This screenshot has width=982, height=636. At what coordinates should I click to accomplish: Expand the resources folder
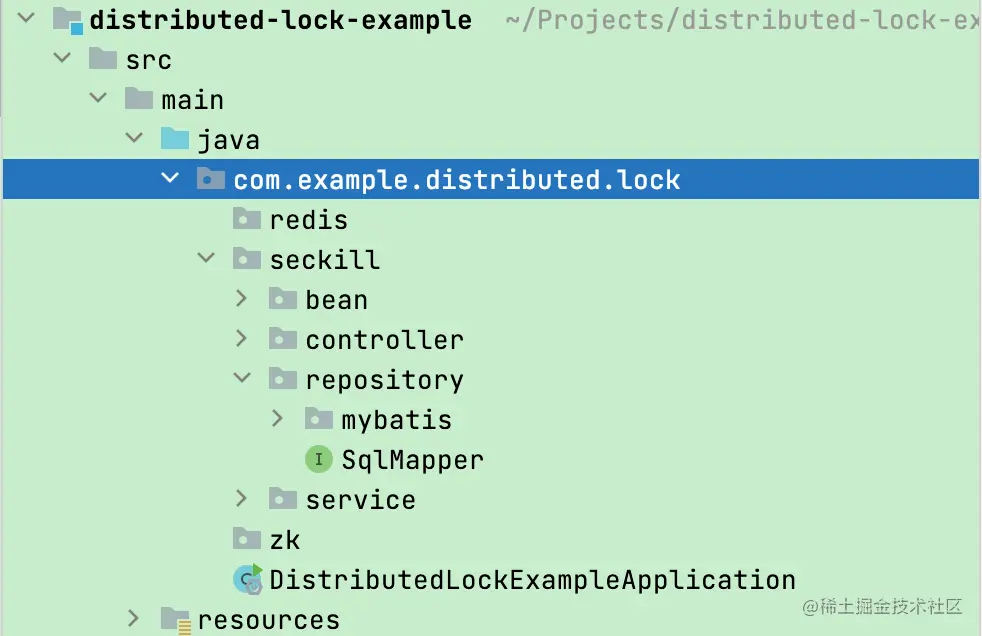tap(133, 618)
